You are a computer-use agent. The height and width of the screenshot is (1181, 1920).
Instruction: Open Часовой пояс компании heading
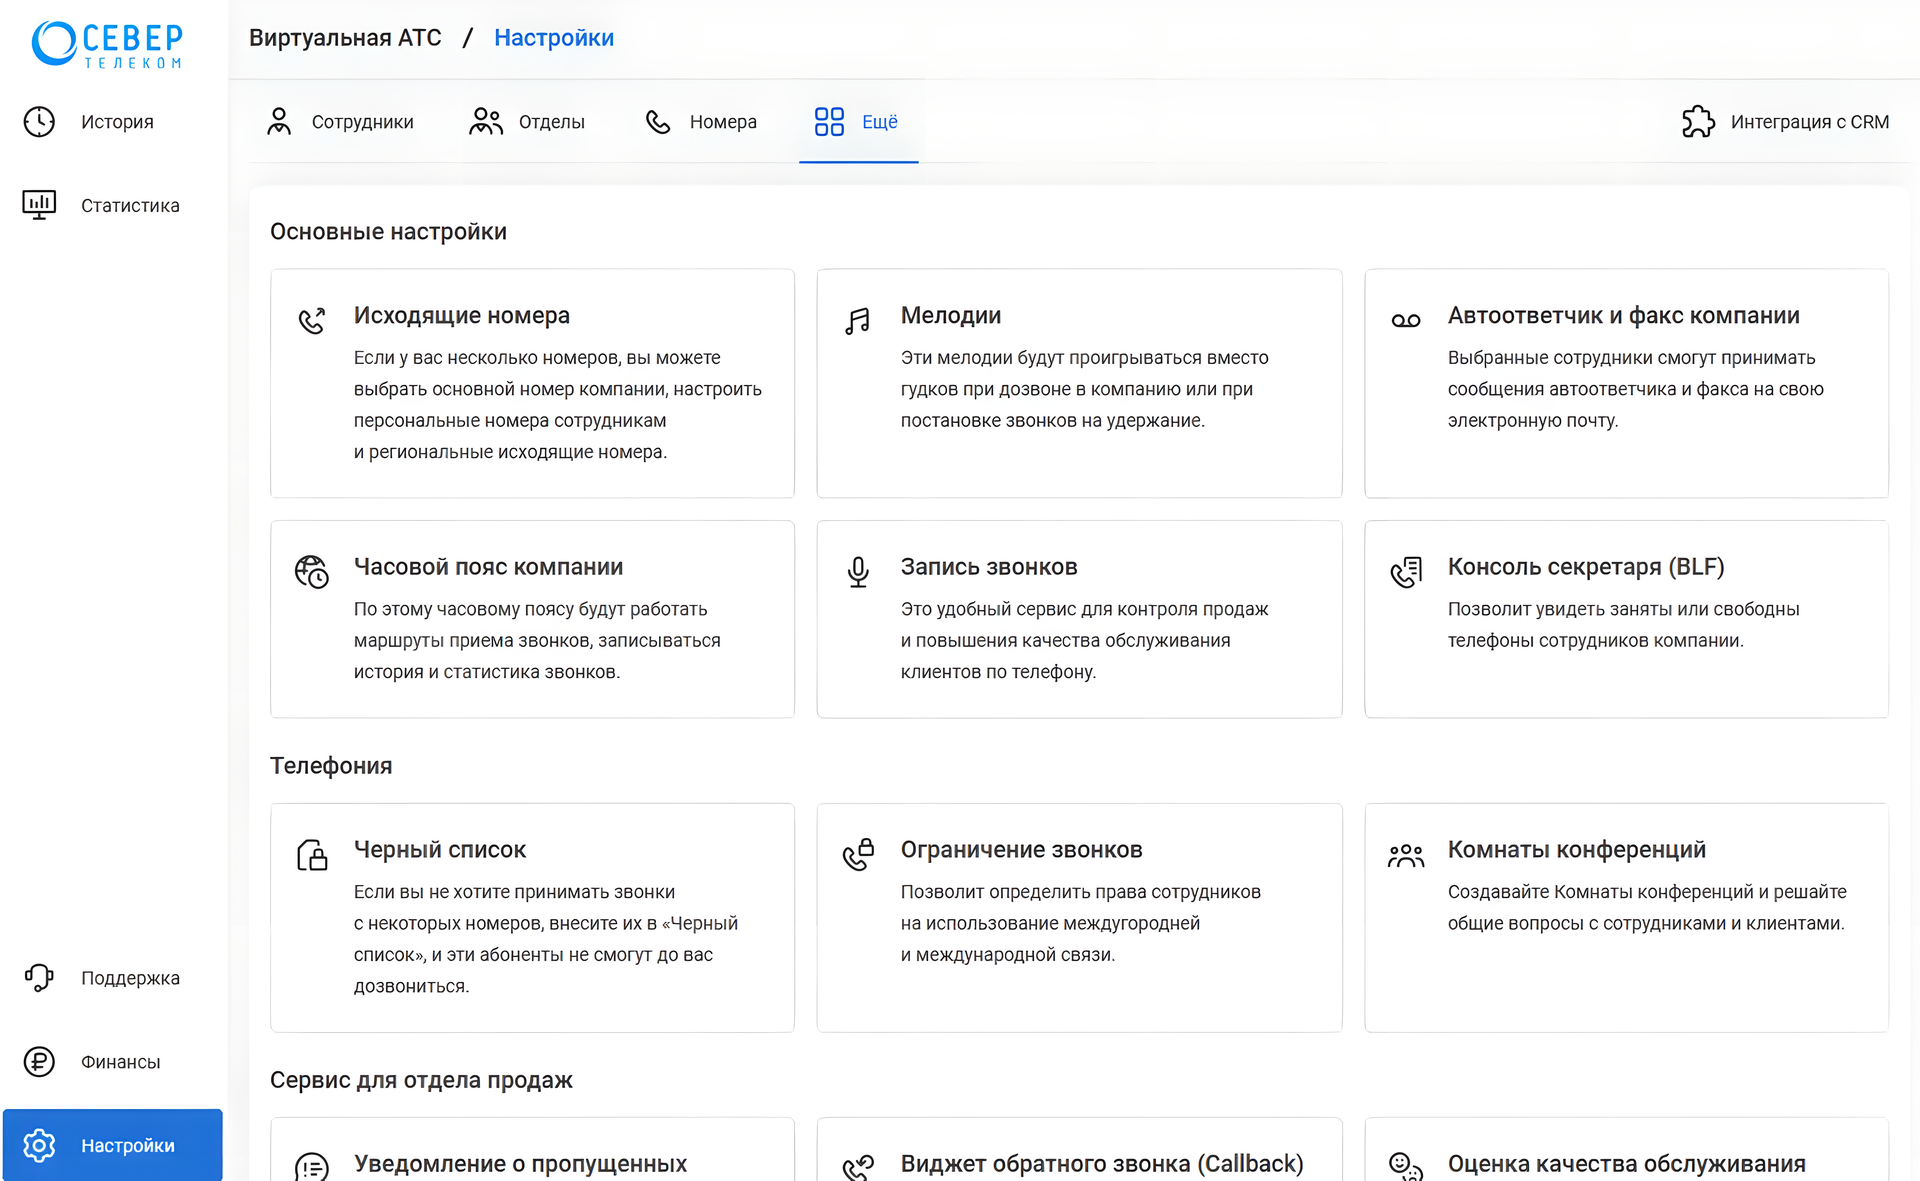[x=488, y=567]
